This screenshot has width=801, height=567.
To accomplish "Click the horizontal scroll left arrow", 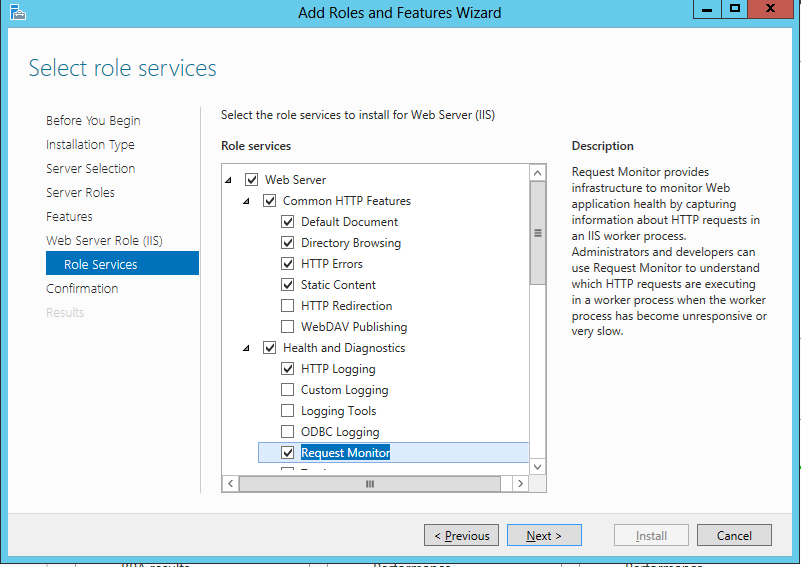I will point(230,483).
